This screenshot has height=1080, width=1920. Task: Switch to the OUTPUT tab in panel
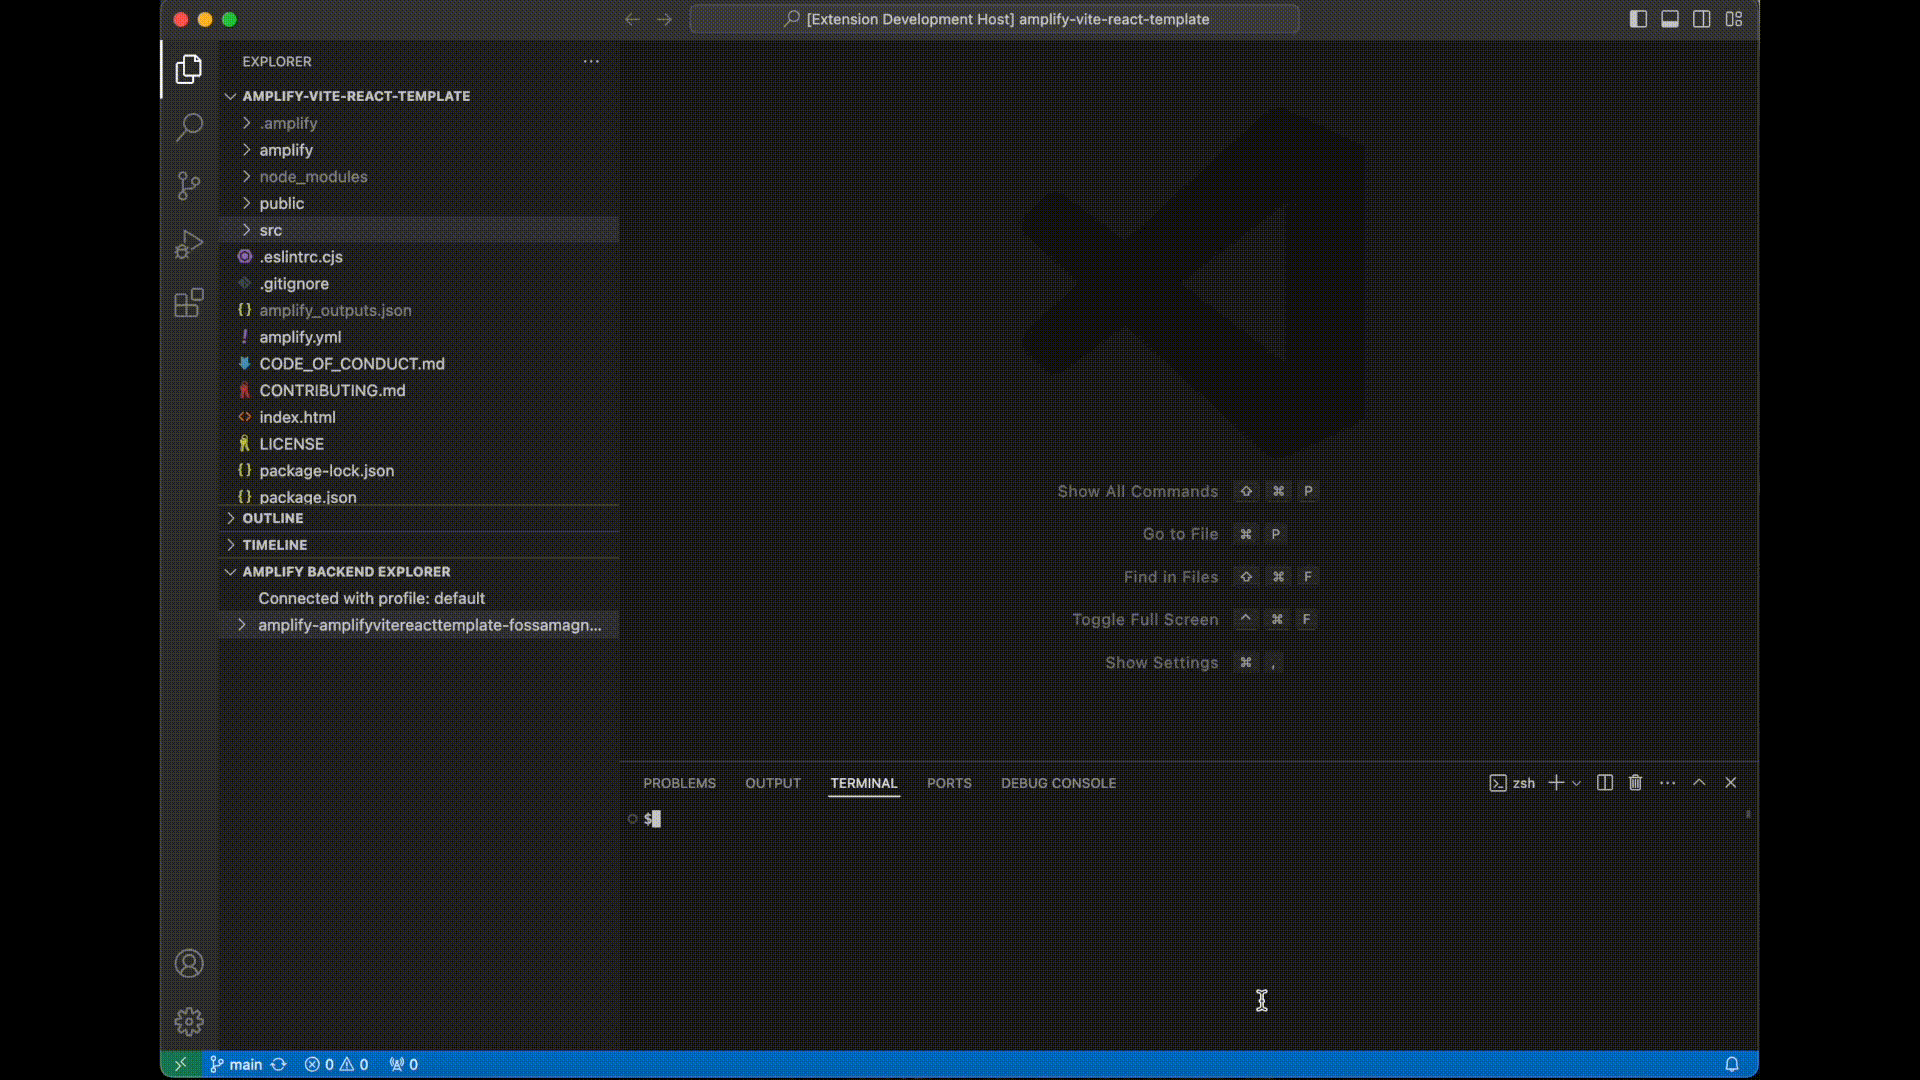773,782
